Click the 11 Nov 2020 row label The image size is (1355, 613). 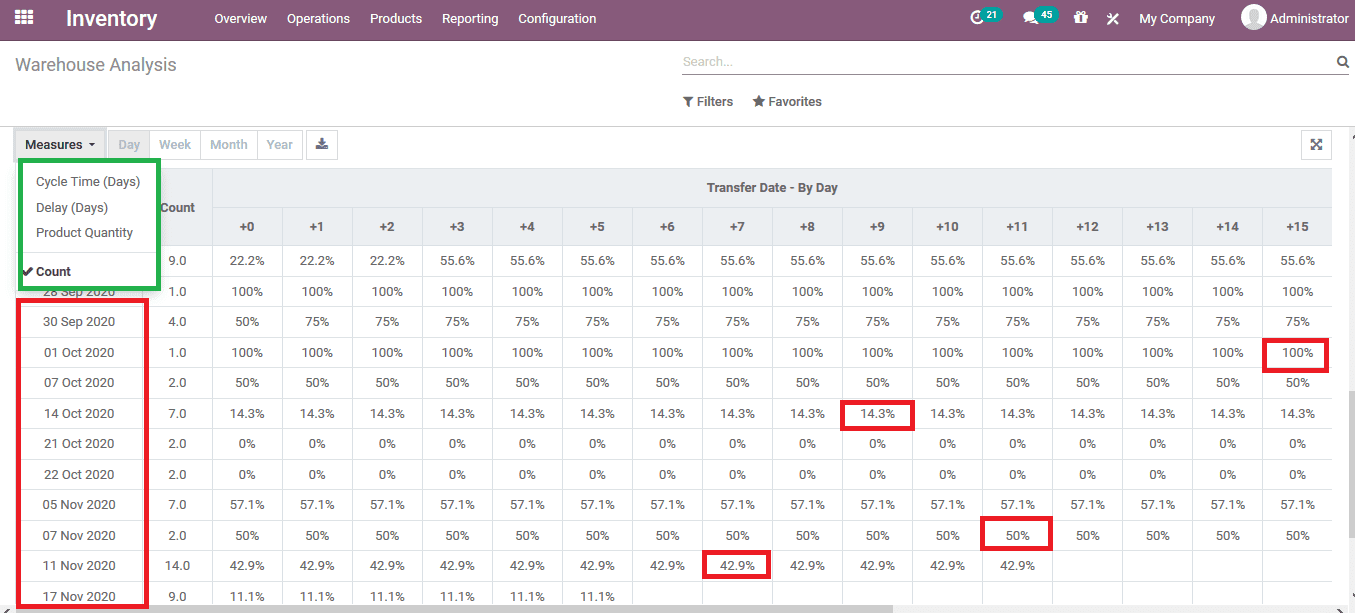(x=79, y=566)
